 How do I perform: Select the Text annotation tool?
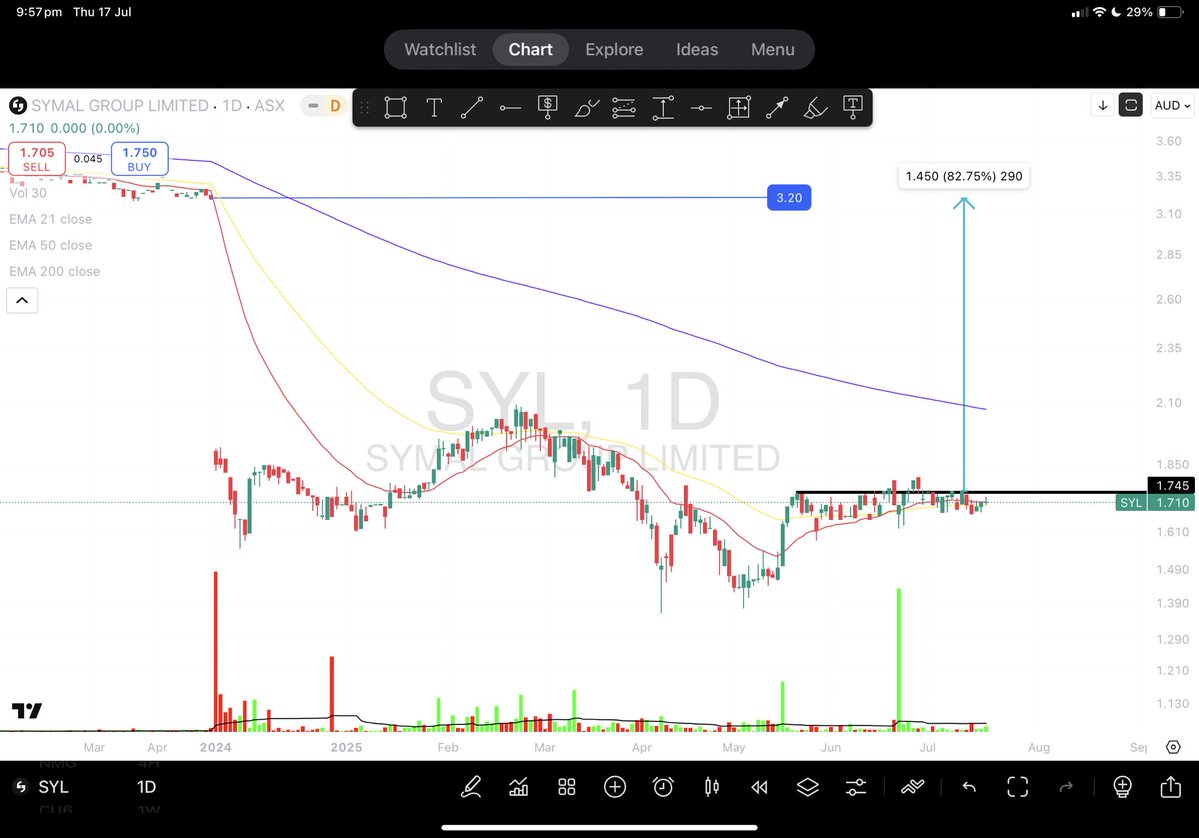pyautogui.click(x=434, y=108)
